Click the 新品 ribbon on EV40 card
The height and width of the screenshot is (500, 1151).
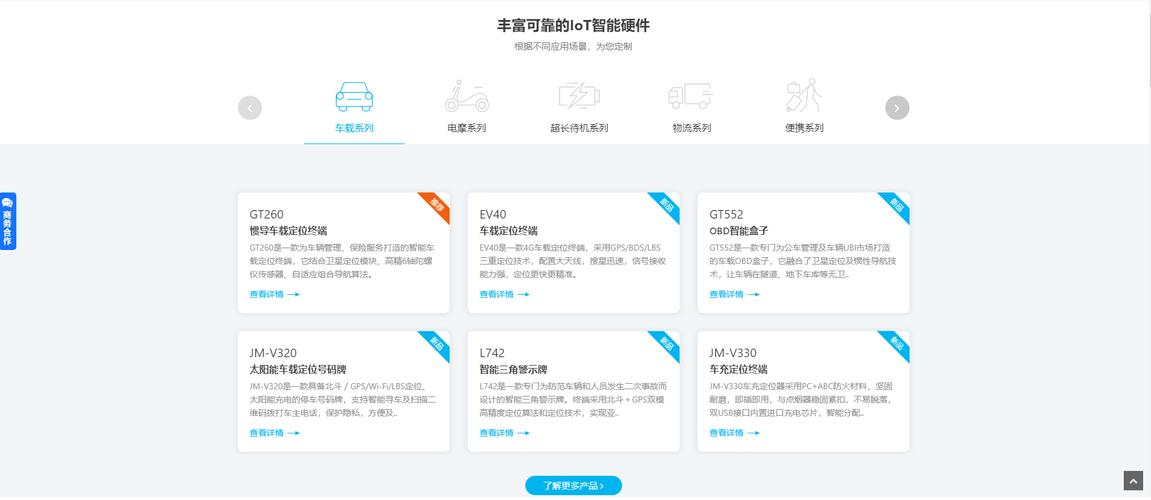(667, 205)
